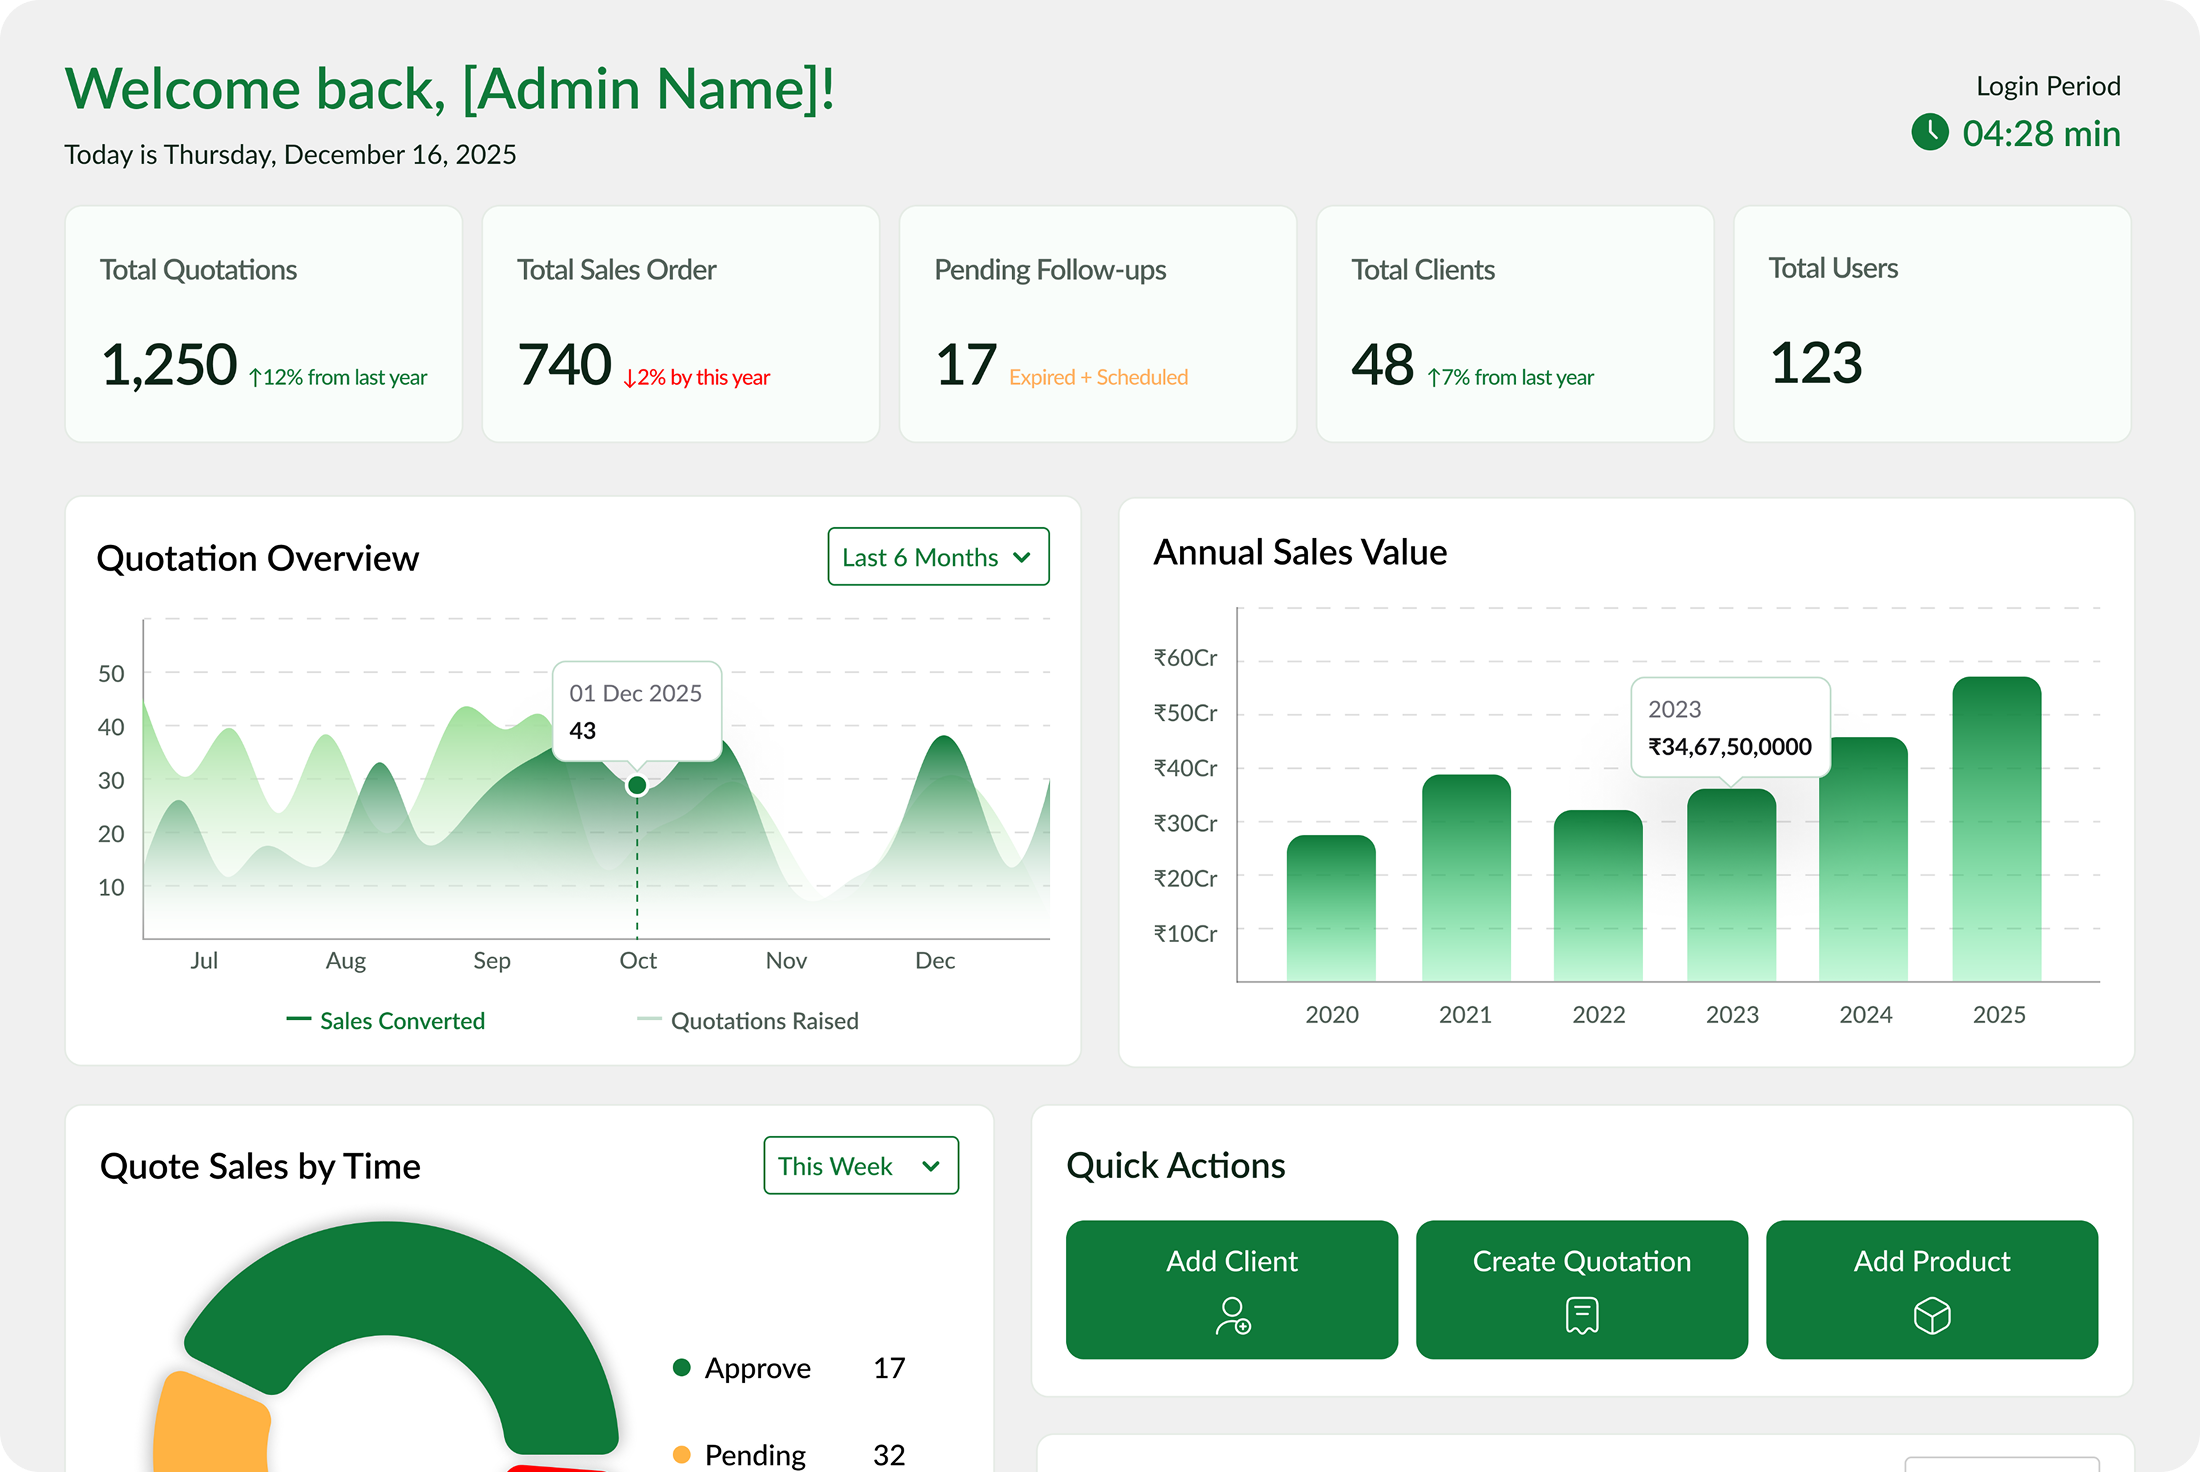Image resolution: width=2200 pixels, height=1472 pixels.
Task: Open the Total Quotations card
Action: tap(264, 324)
